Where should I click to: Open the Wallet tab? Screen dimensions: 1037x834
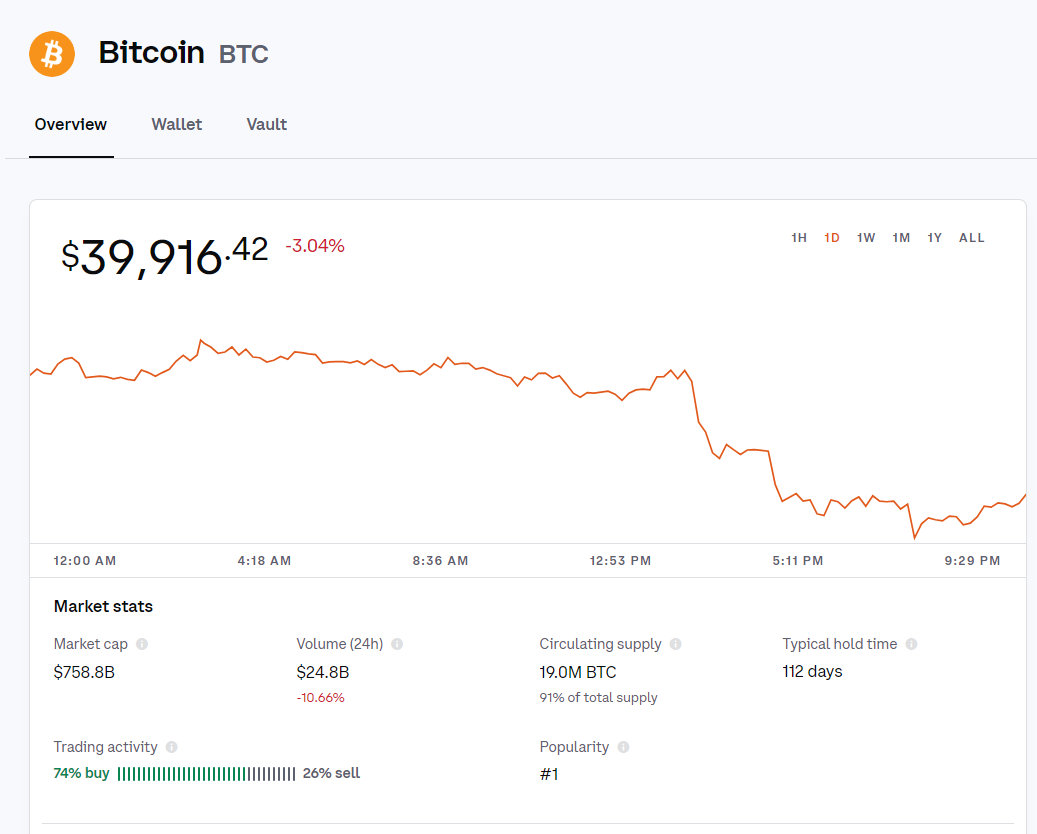(x=177, y=125)
